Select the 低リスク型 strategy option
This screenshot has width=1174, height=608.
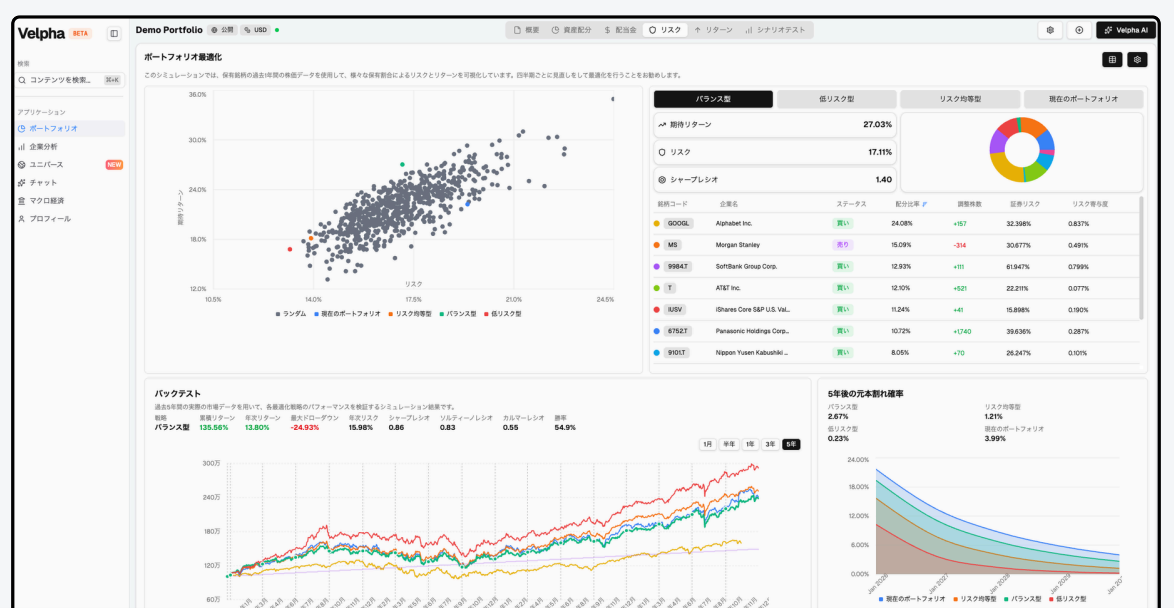pos(836,99)
